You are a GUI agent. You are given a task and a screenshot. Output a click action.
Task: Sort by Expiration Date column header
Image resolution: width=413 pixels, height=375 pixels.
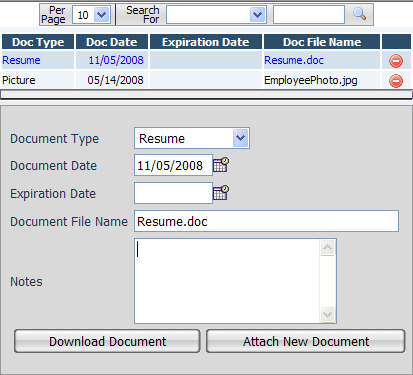[206, 42]
